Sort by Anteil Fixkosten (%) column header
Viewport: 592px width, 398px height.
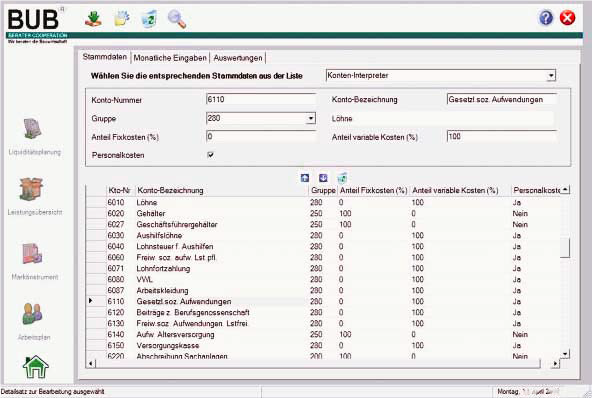click(x=374, y=190)
